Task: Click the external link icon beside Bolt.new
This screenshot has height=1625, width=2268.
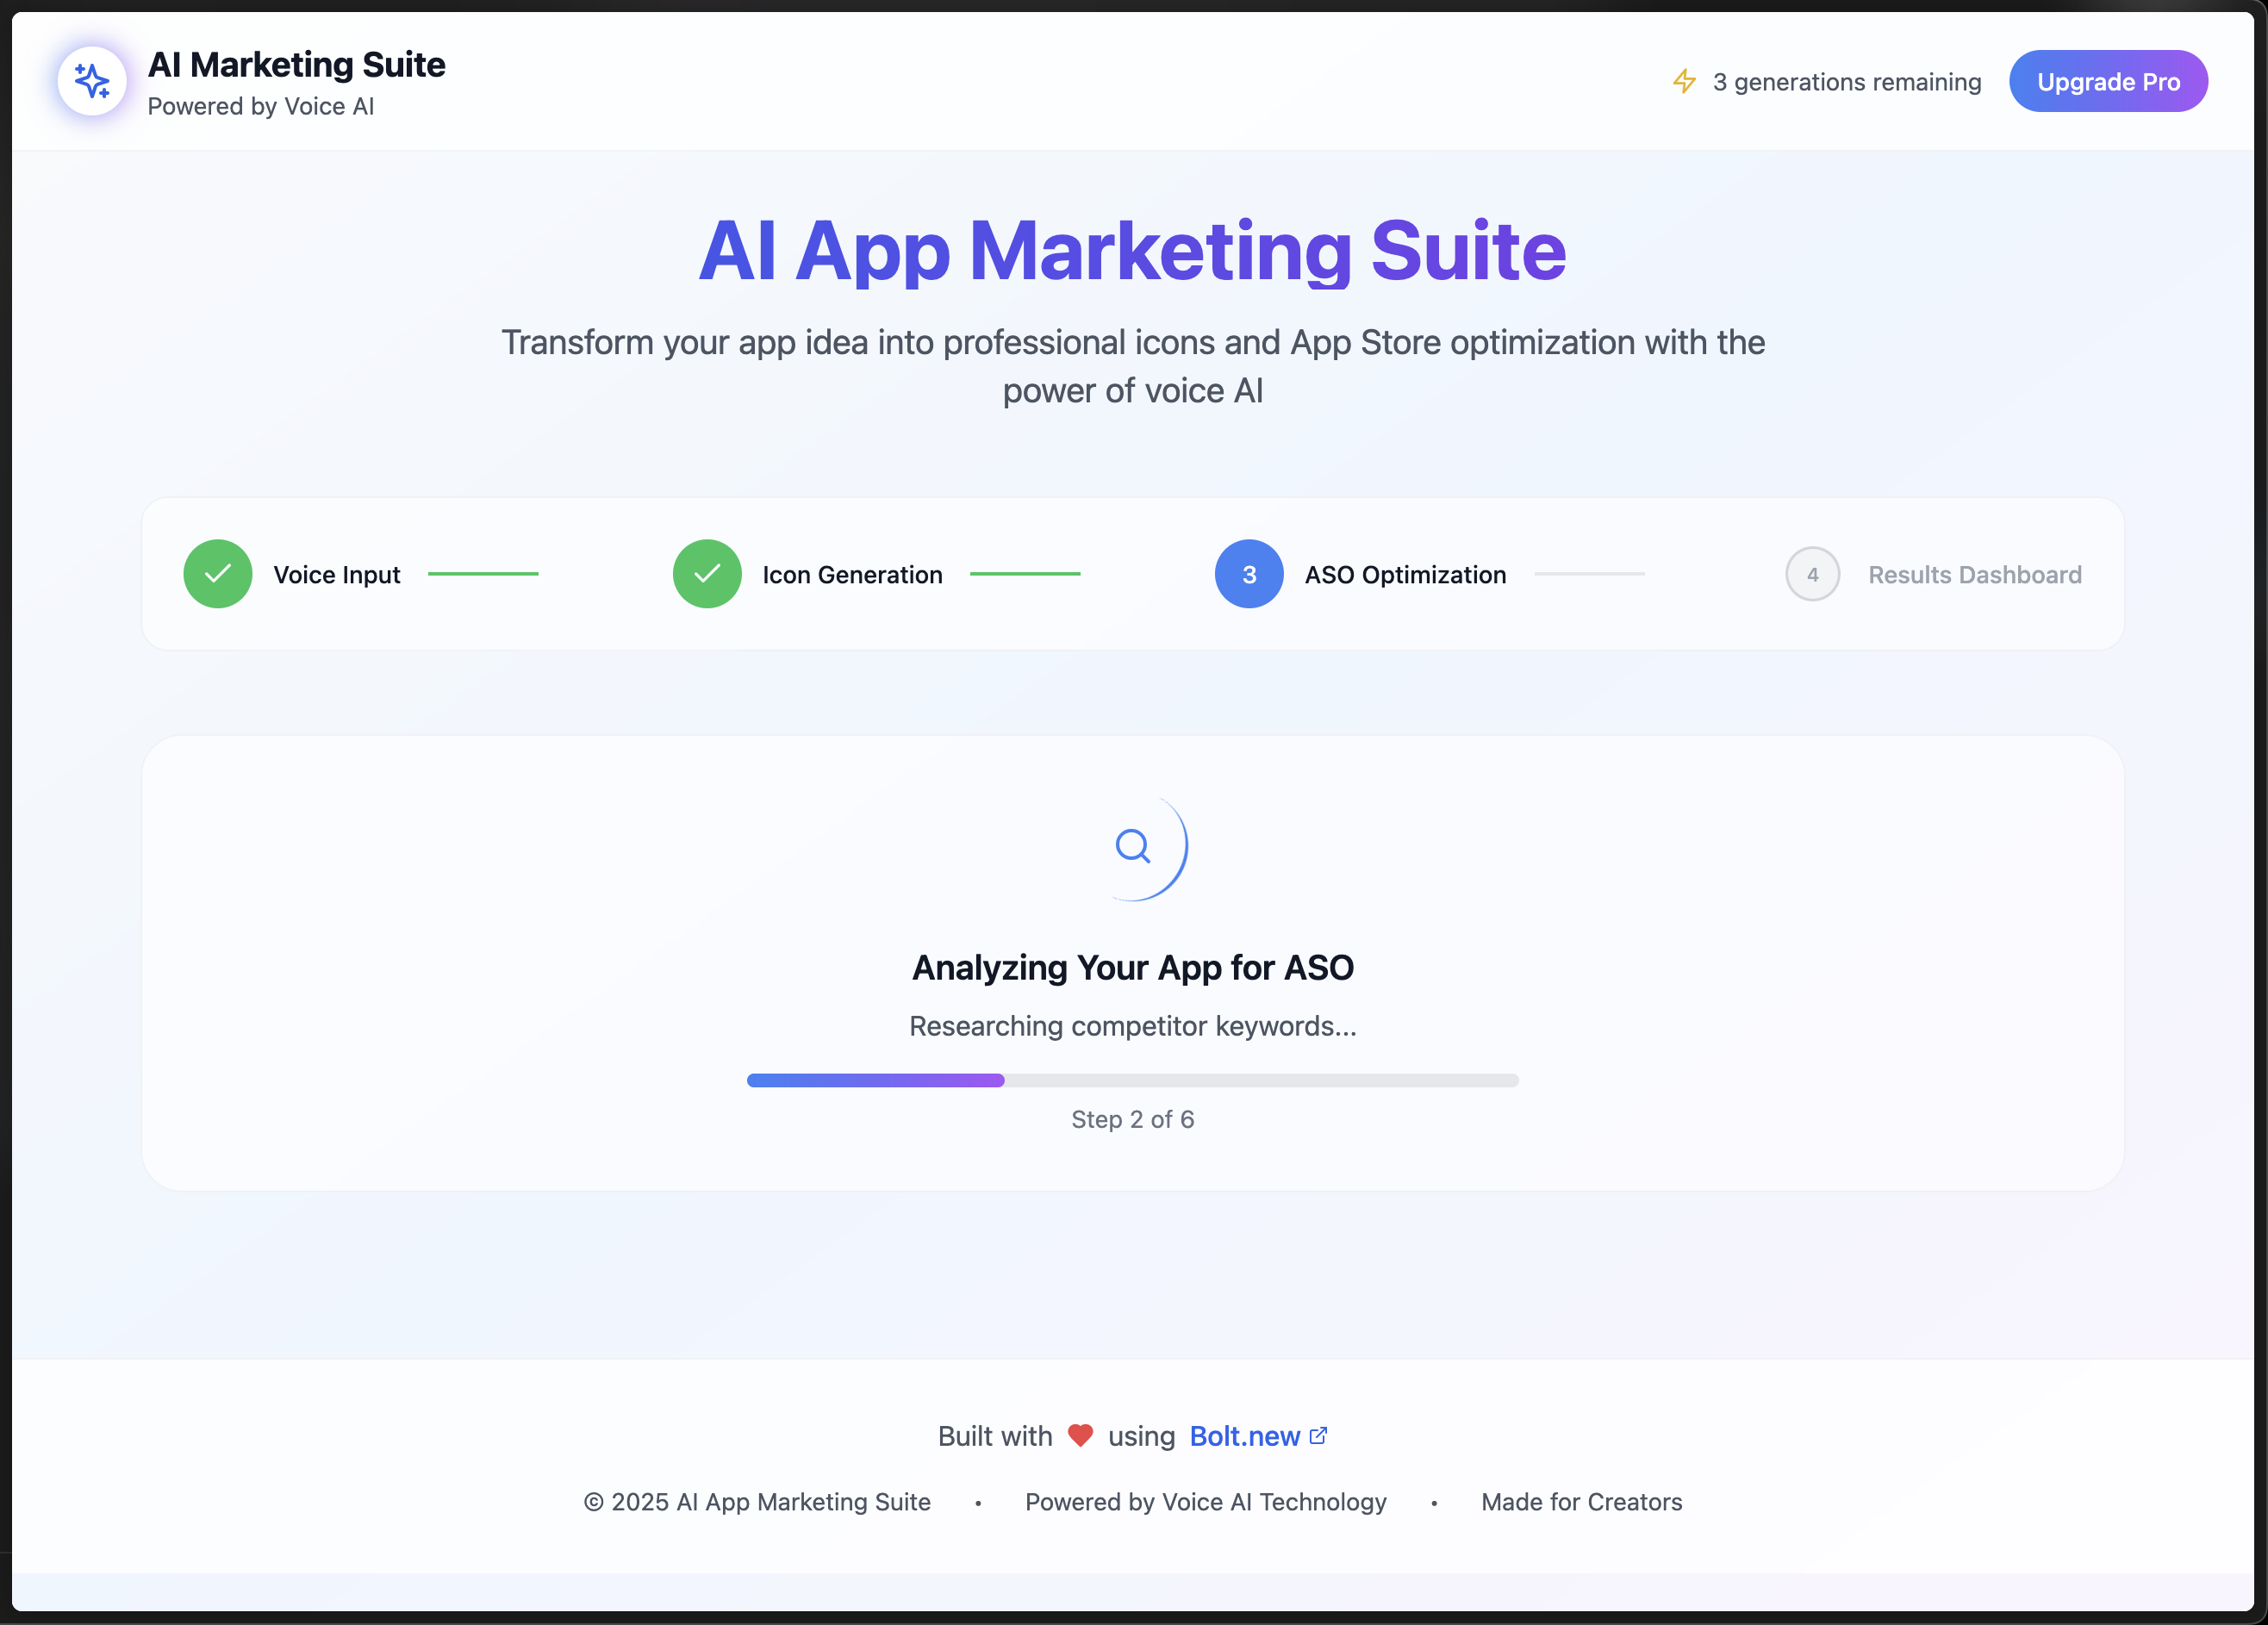Action: coord(1318,1435)
